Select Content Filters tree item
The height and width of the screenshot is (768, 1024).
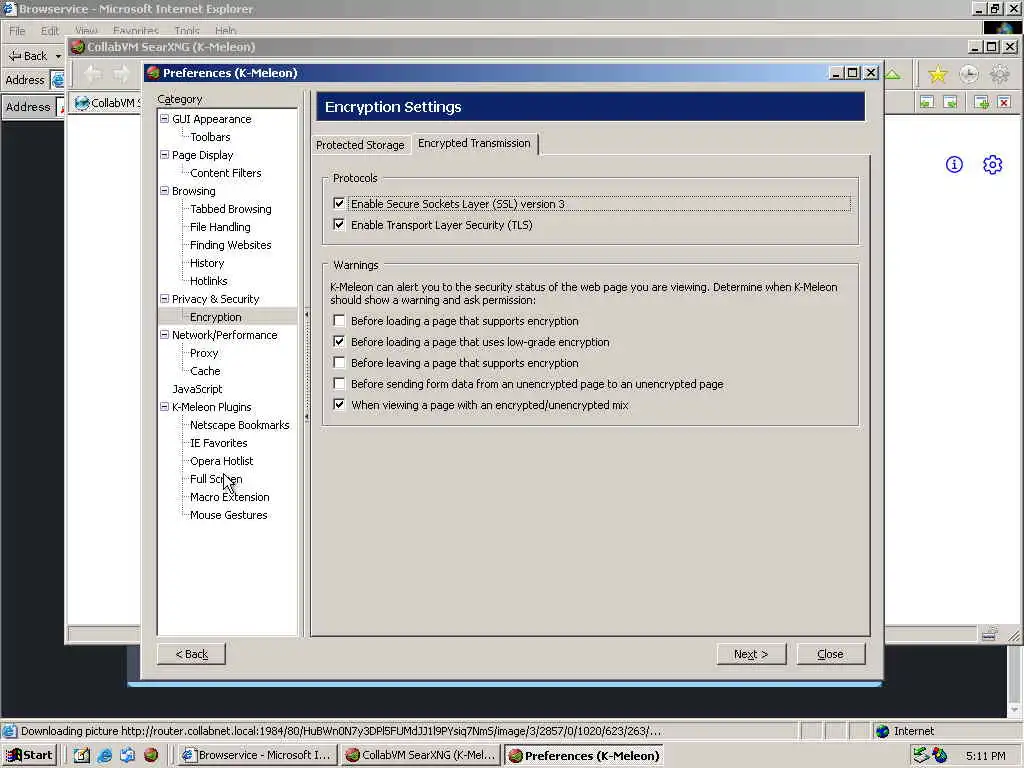click(225, 173)
